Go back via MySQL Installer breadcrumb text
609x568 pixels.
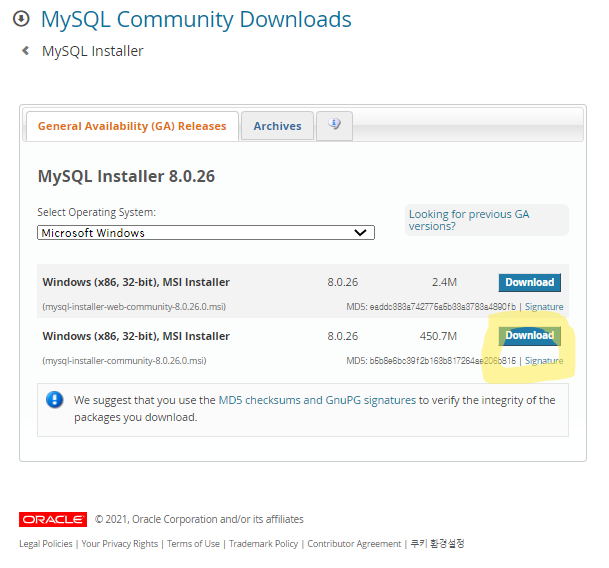click(x=93, y=51)
